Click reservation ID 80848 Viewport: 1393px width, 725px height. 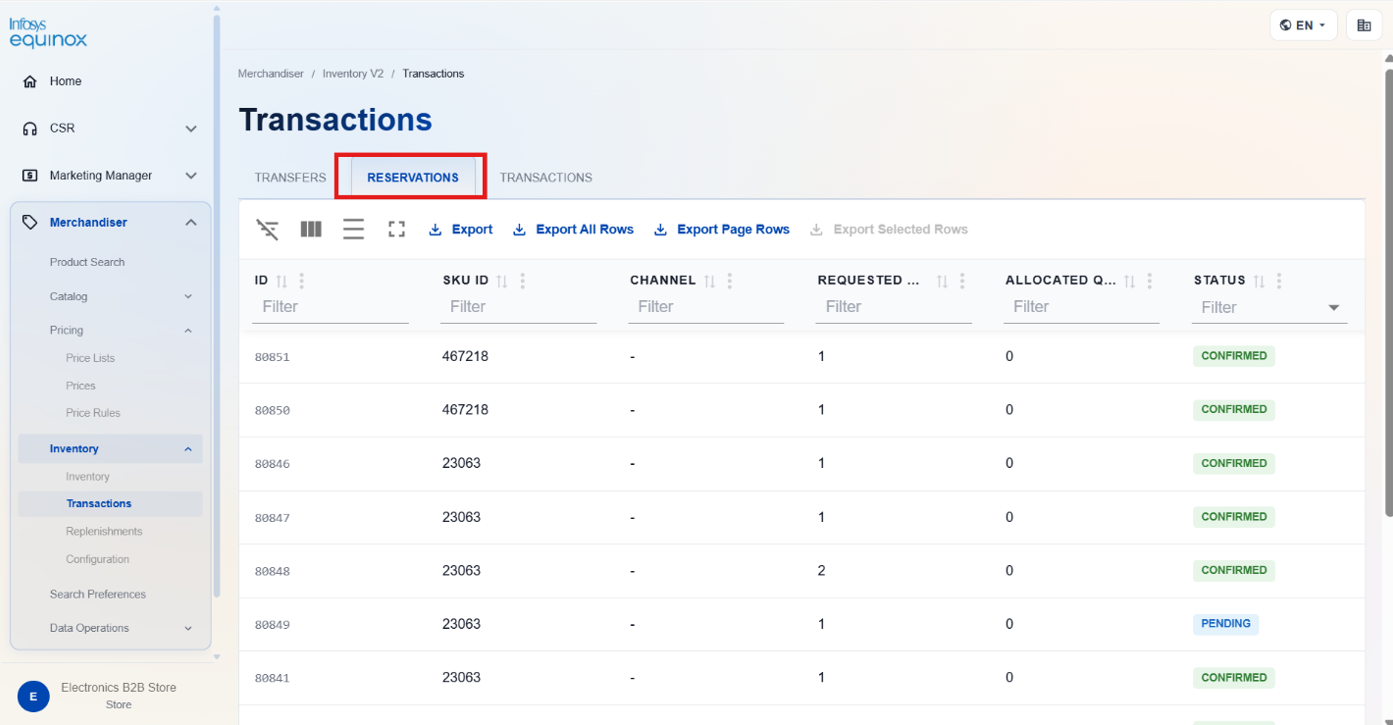click(x=272, y=572)
